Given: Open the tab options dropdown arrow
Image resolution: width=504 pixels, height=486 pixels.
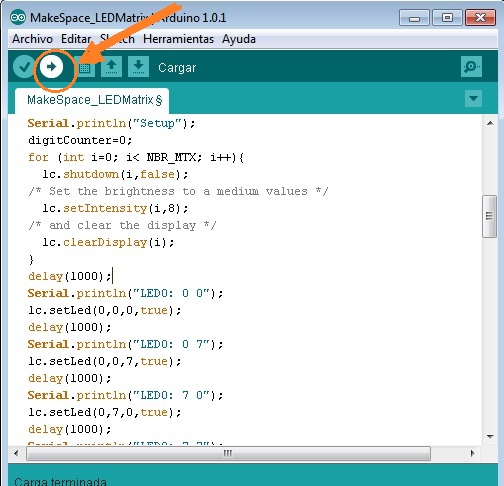Looking at the screenshot, I should (473, 99).
